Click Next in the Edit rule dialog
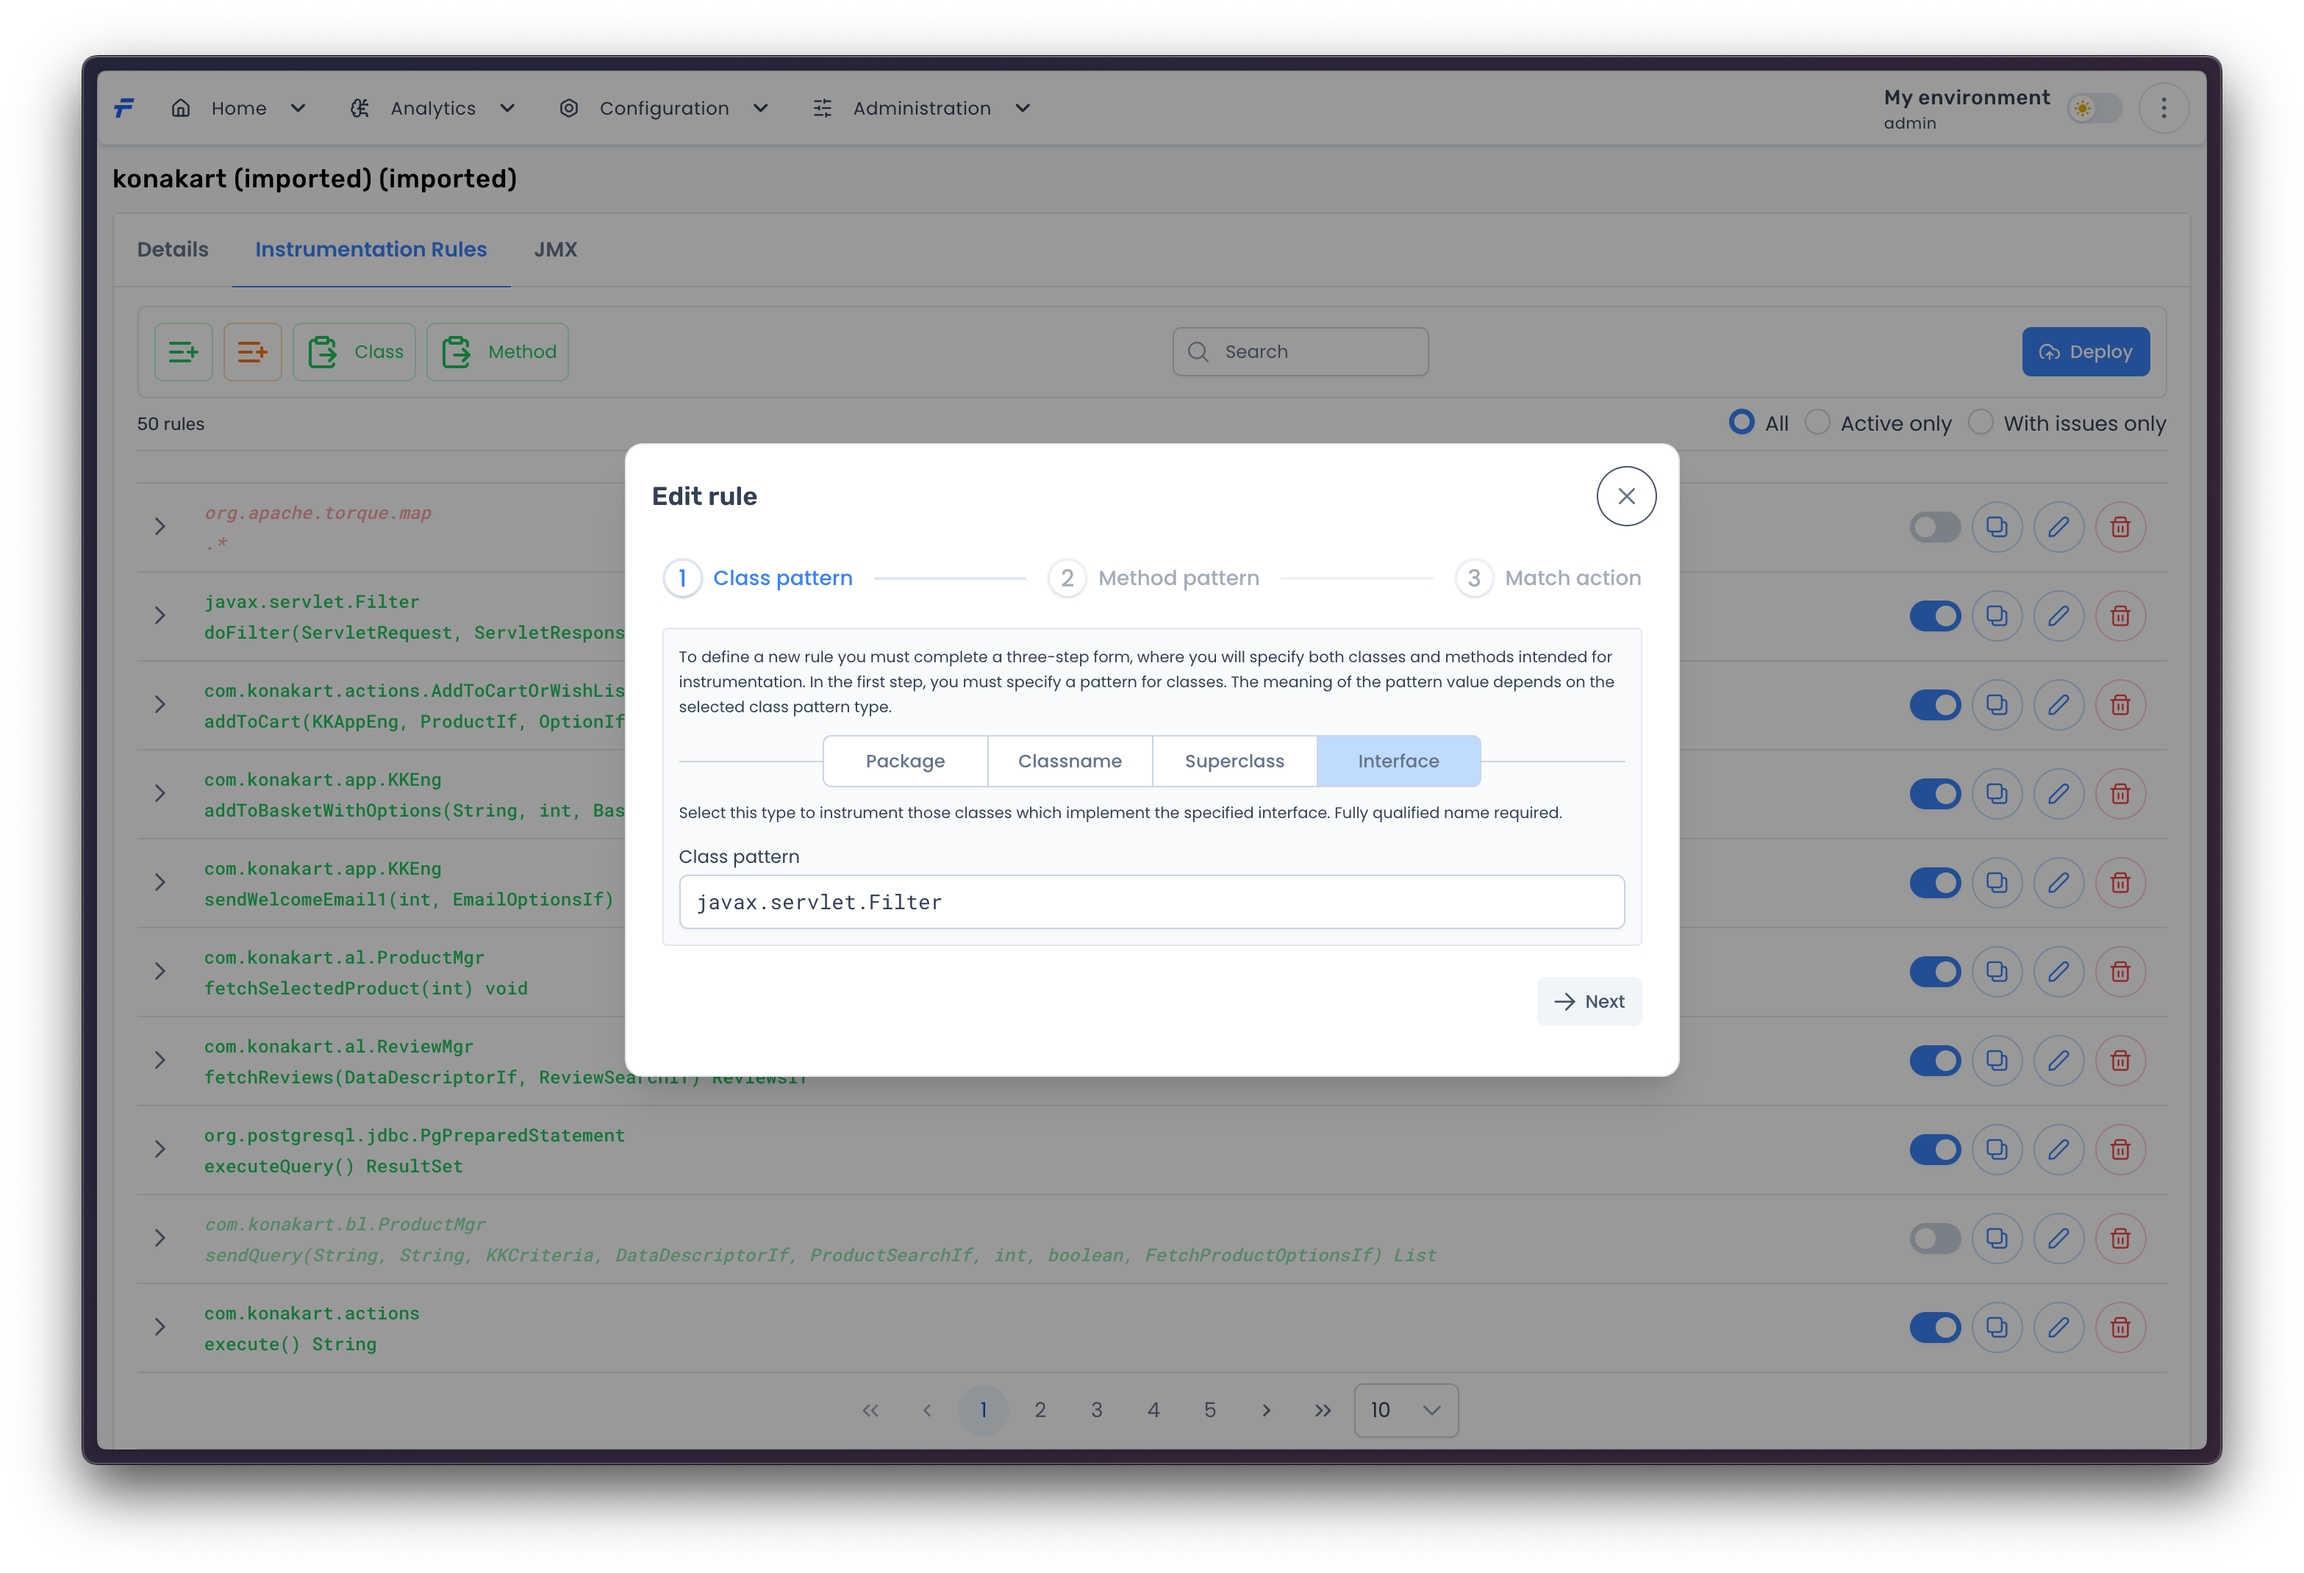 click(1588, 1001)
